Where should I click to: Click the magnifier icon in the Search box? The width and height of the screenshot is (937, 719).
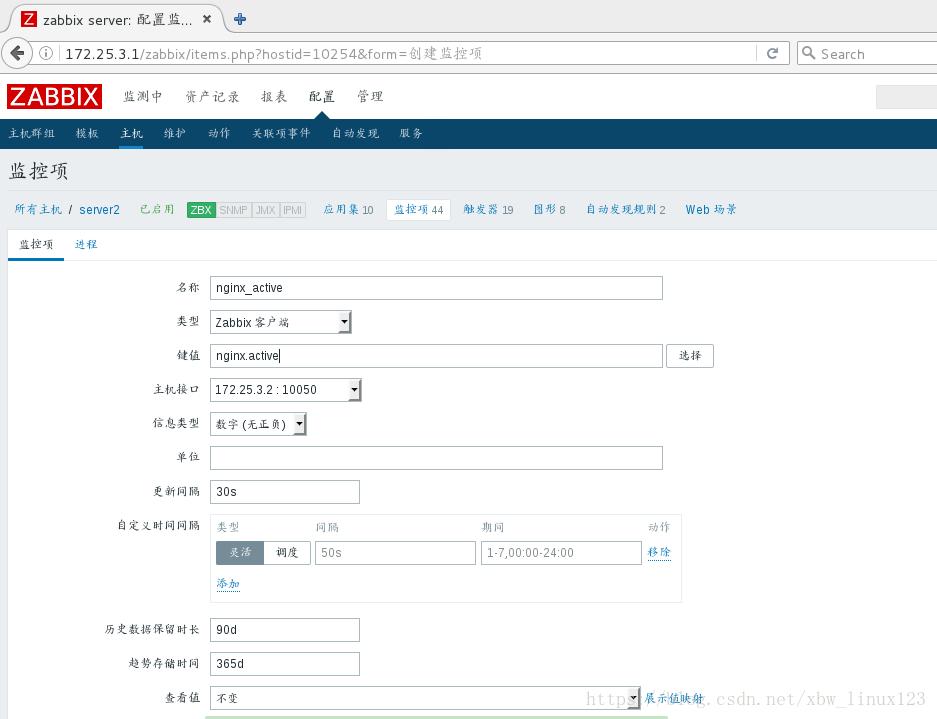(809, 53)
